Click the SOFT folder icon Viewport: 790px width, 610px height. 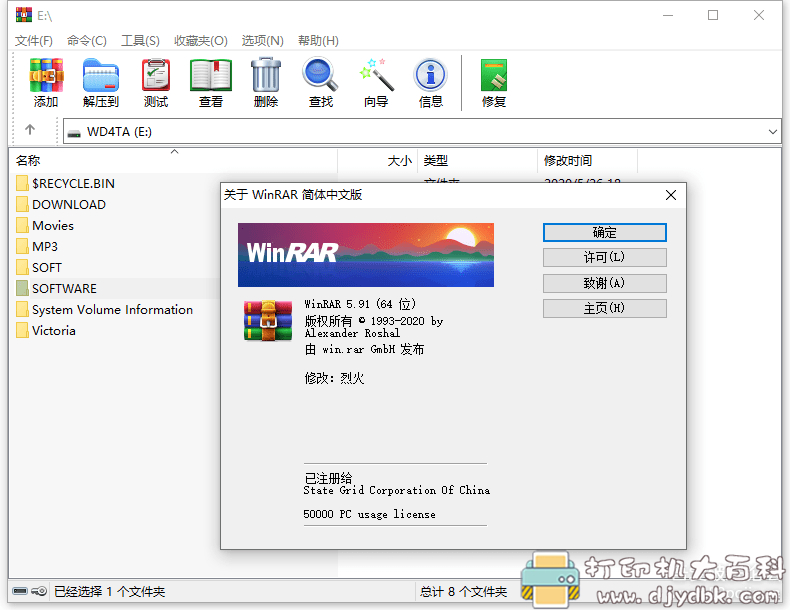click(x=22, y=267)
